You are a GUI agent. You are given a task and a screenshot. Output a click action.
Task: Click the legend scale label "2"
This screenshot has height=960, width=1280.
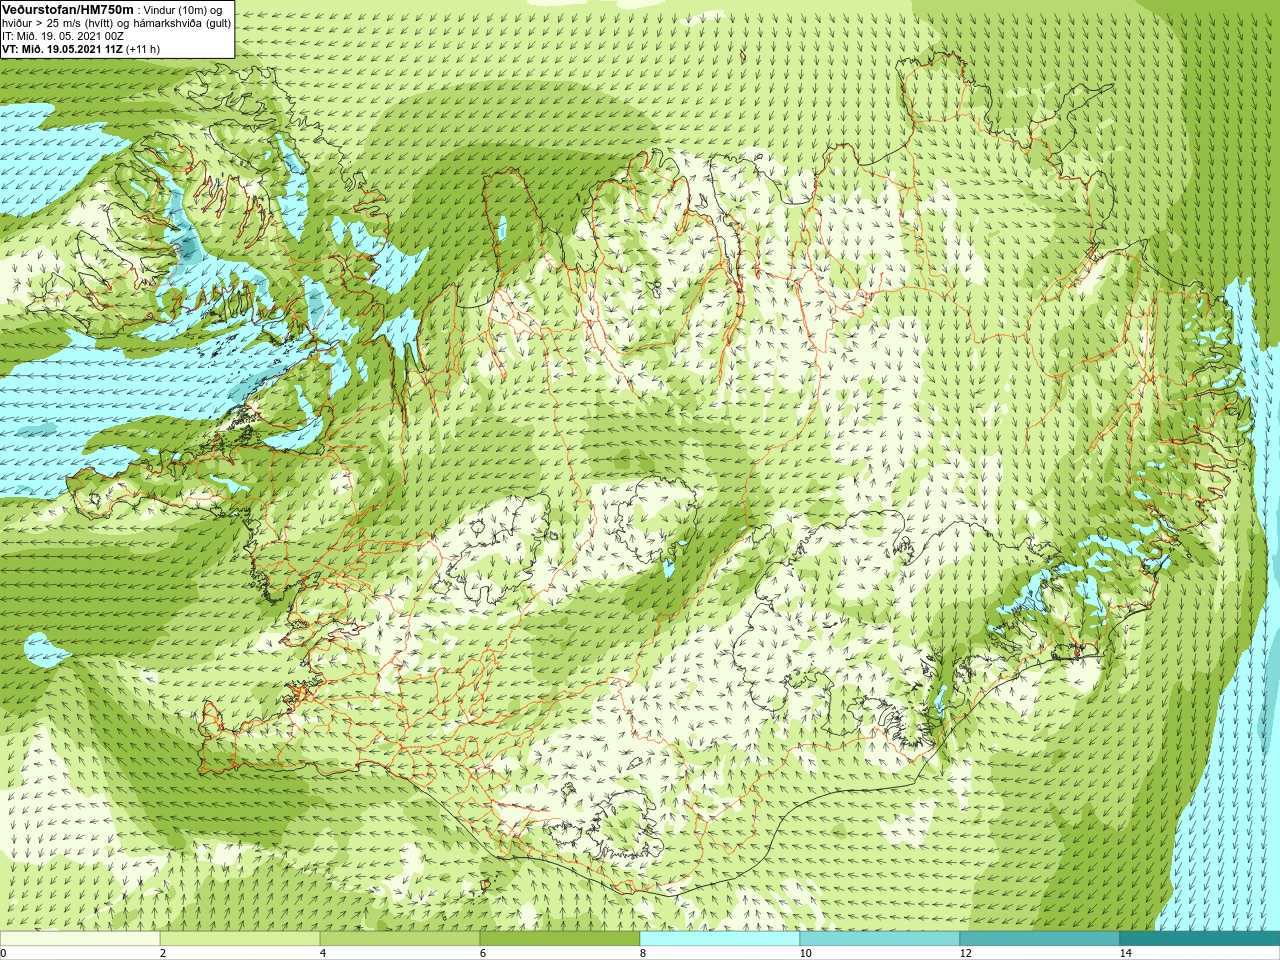163,953
